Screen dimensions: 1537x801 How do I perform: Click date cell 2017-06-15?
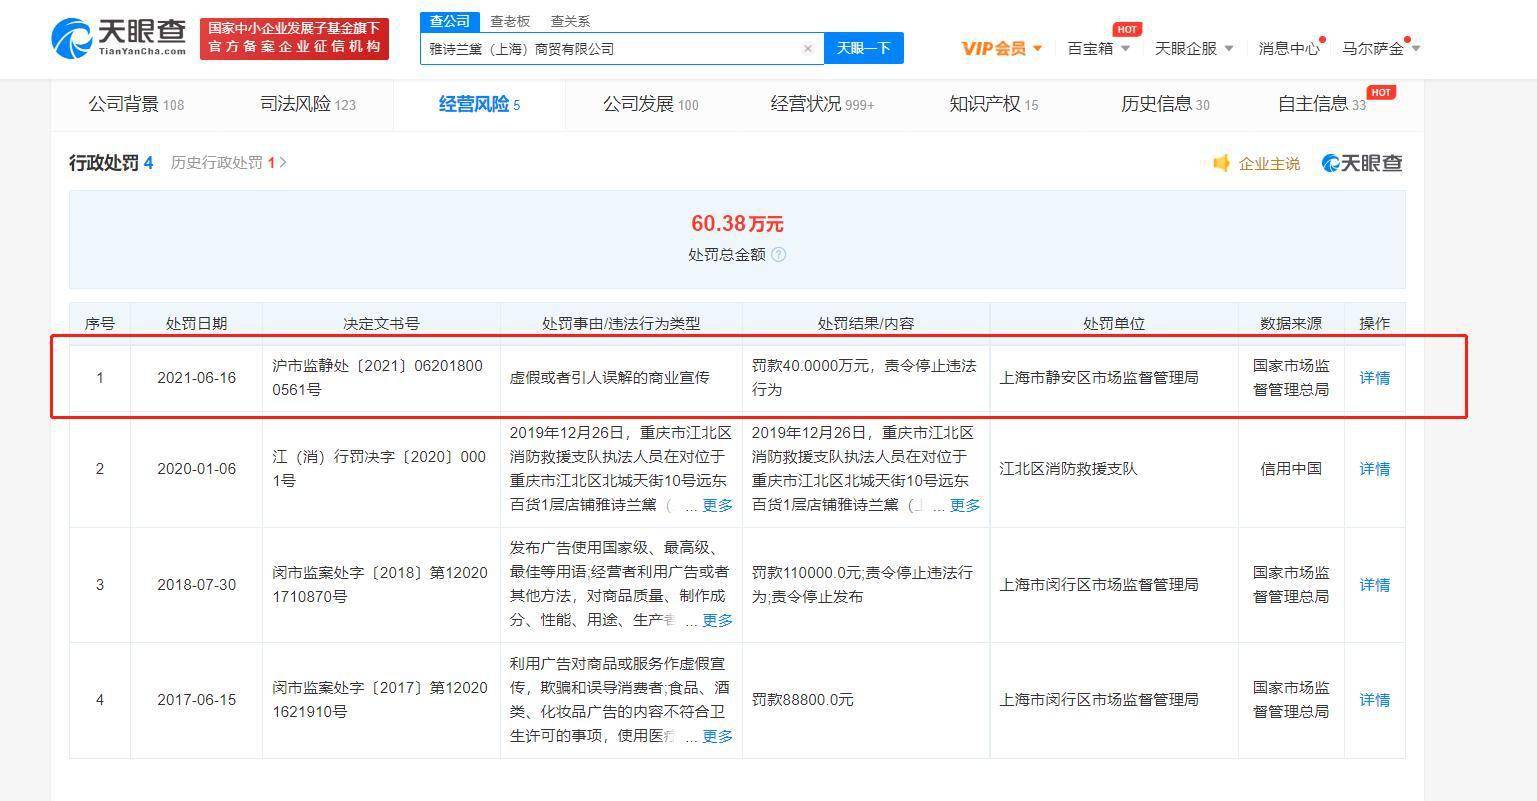coord(197,700)
